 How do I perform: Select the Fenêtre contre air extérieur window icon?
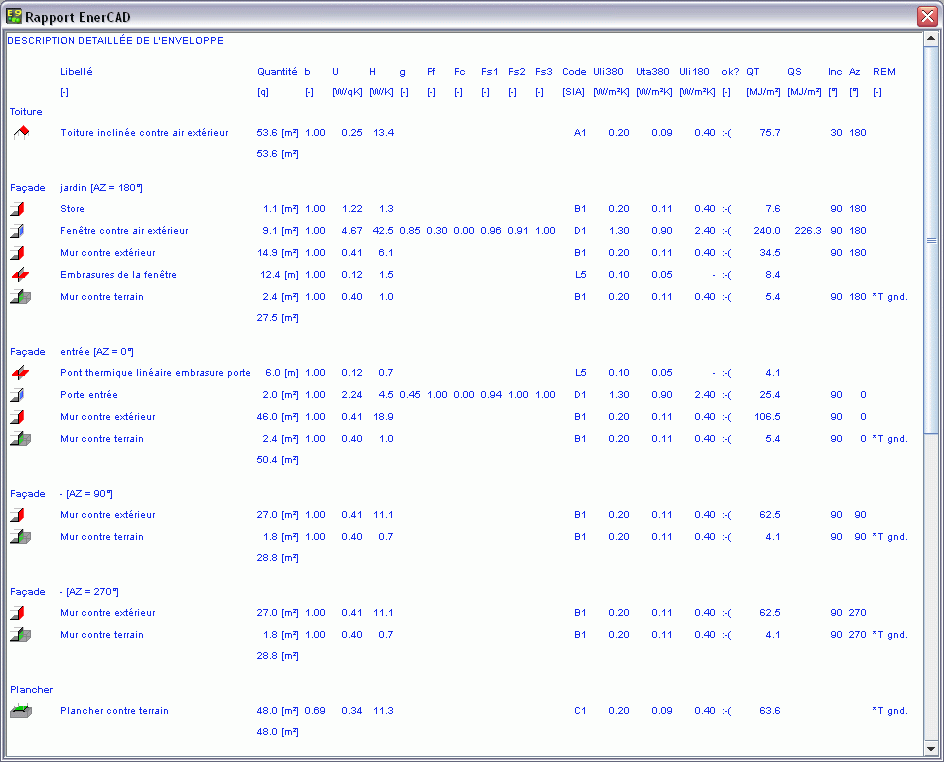coord(19,231)
